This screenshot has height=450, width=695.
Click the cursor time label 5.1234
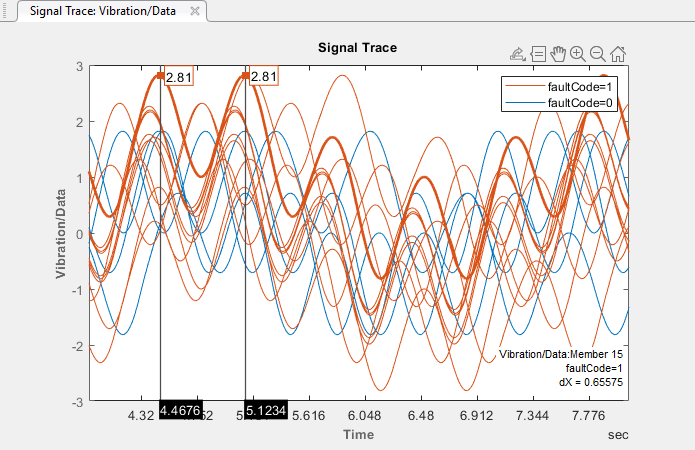coord(266,411)
